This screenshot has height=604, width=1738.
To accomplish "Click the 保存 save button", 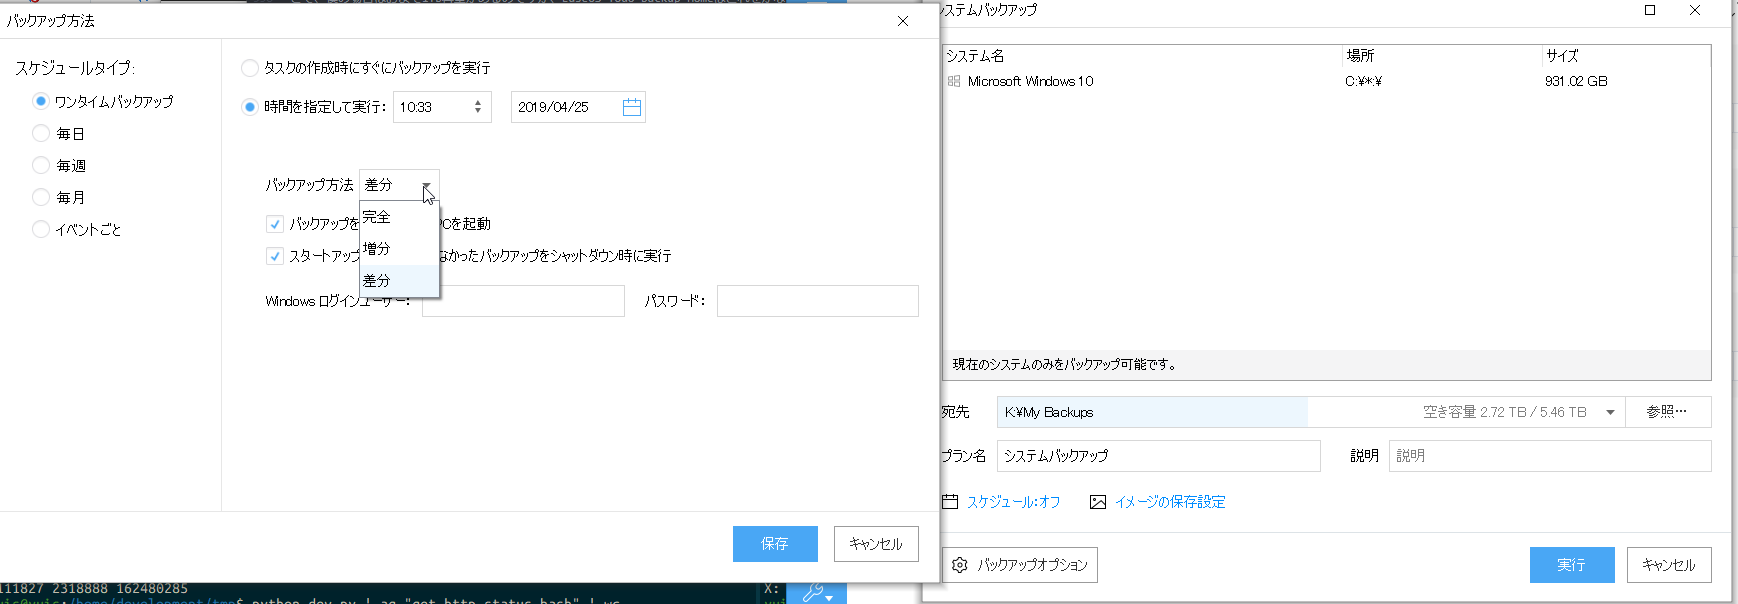I will [x=775, y=544].
